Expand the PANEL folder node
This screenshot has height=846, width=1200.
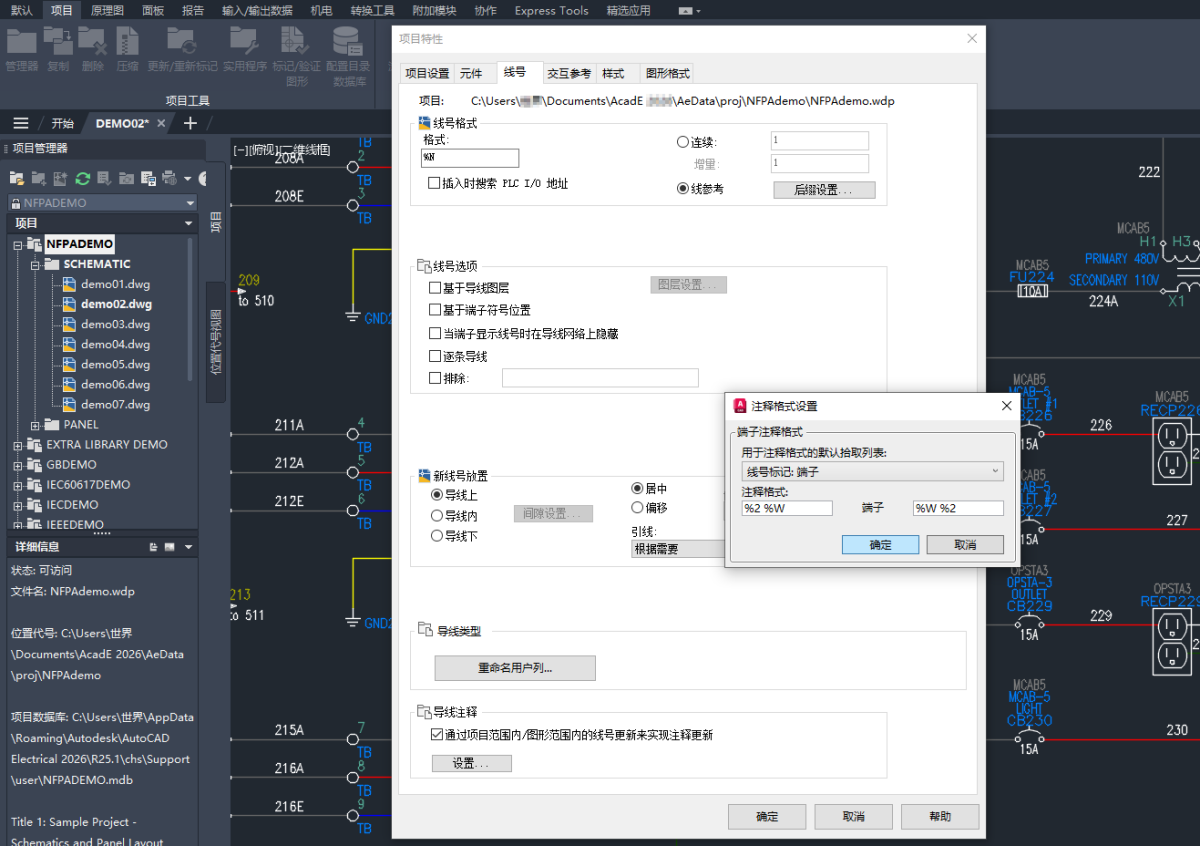tap(36, 425)
